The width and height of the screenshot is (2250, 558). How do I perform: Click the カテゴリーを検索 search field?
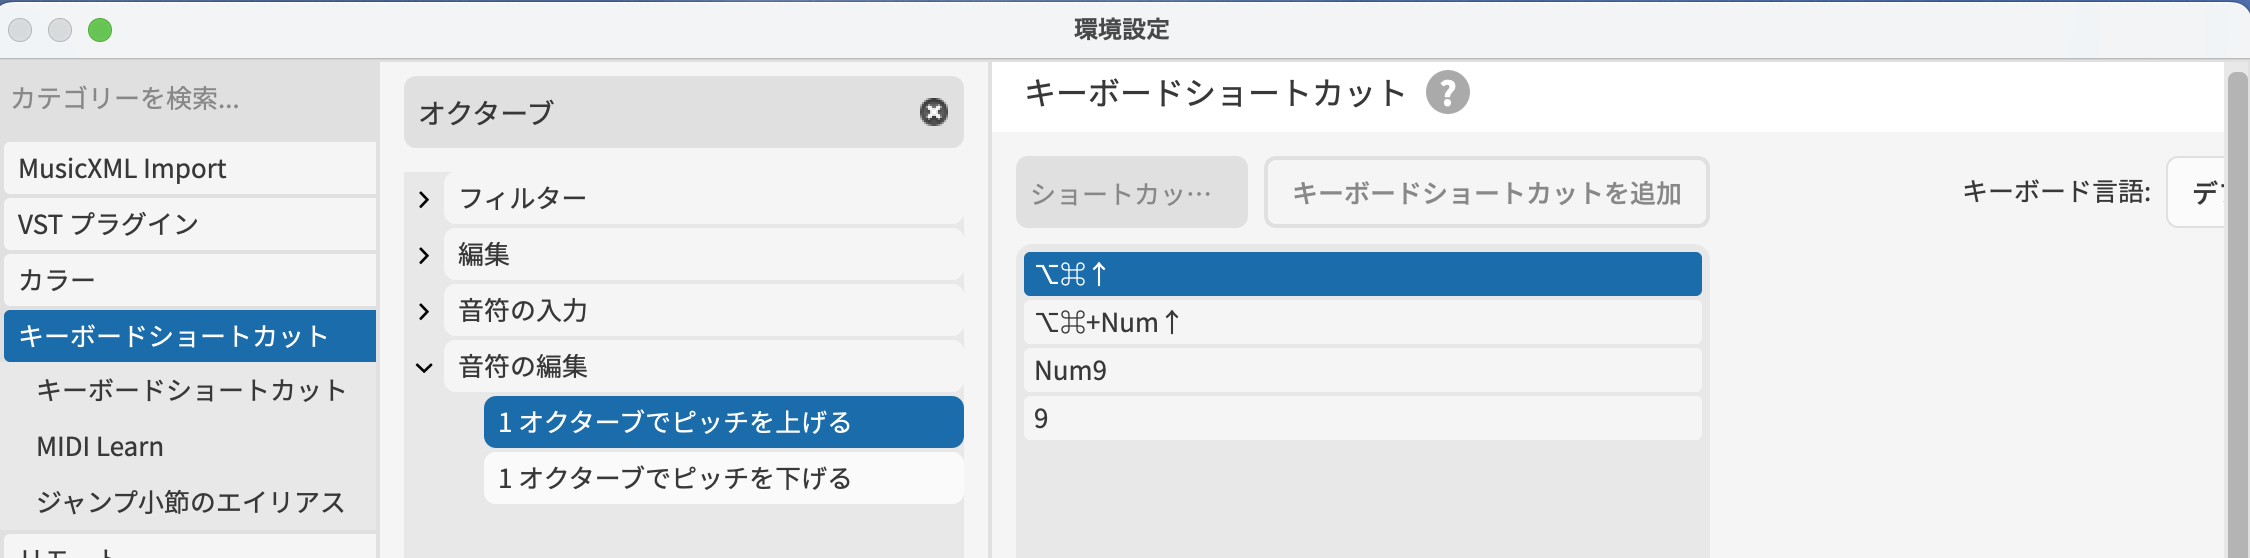[190, 98]
